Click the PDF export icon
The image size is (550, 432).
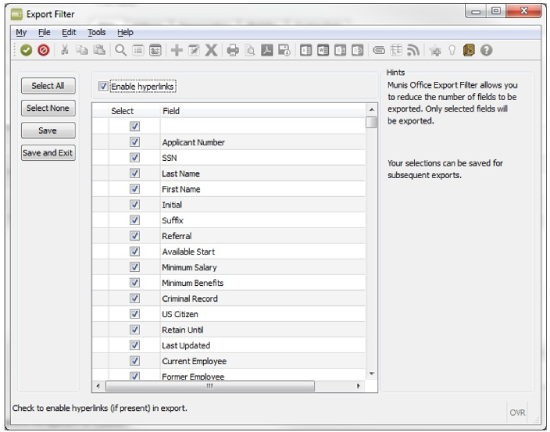coord(267,50)
